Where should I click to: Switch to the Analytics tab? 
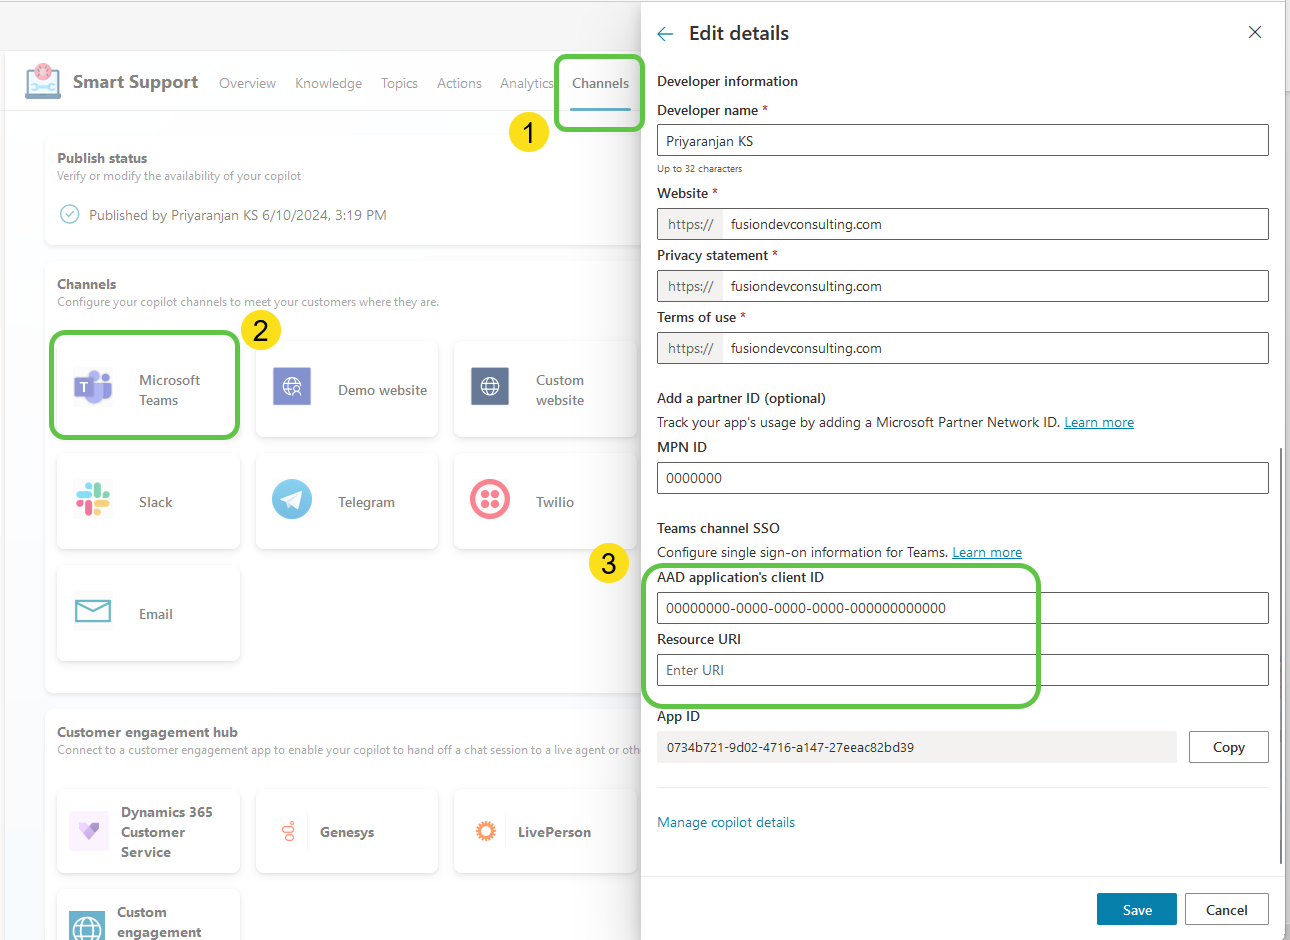pos(526,83)
